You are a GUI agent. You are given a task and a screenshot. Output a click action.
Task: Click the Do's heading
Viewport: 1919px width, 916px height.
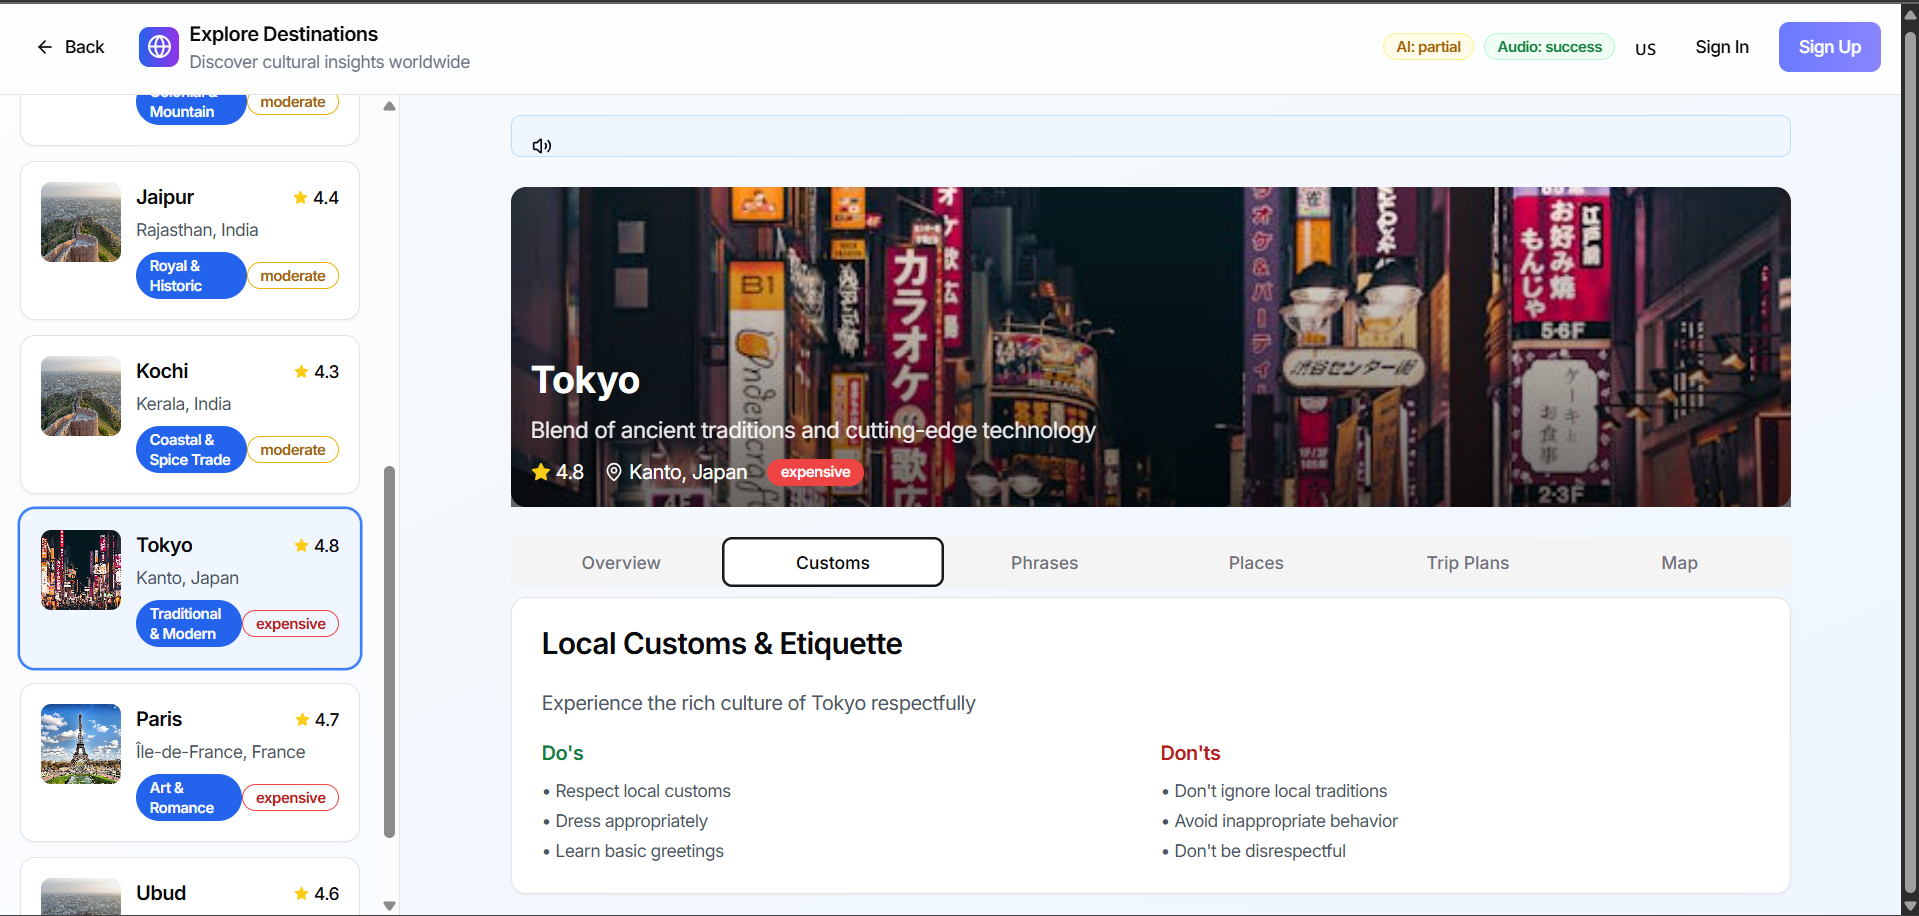(x=563, y=753)
